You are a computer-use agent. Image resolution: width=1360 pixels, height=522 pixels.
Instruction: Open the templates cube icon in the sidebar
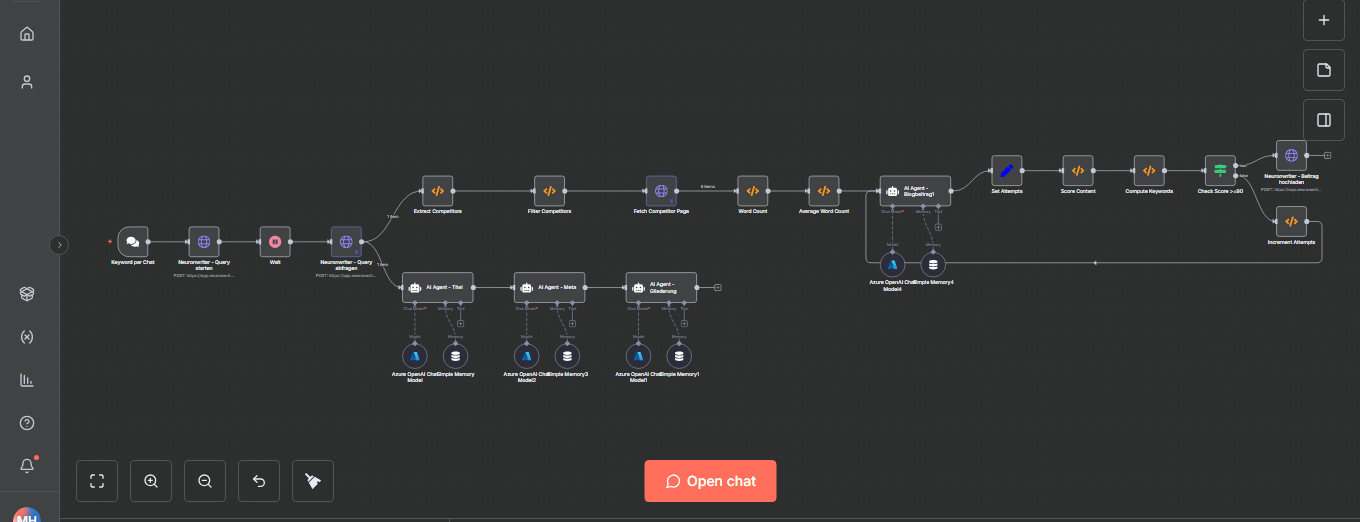pos(27,294)
